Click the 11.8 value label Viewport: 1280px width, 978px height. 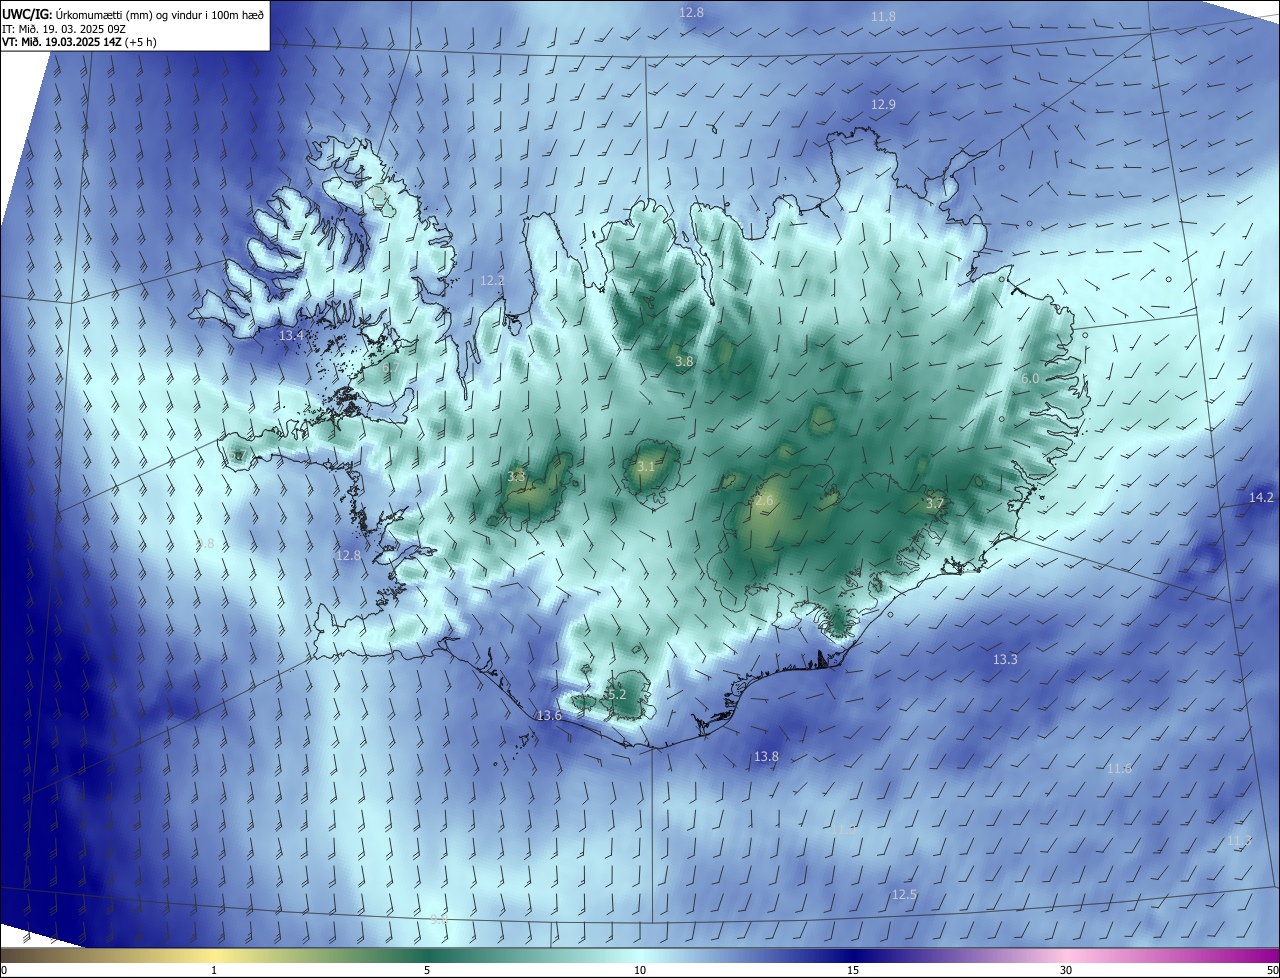click(x=883, y=17)
